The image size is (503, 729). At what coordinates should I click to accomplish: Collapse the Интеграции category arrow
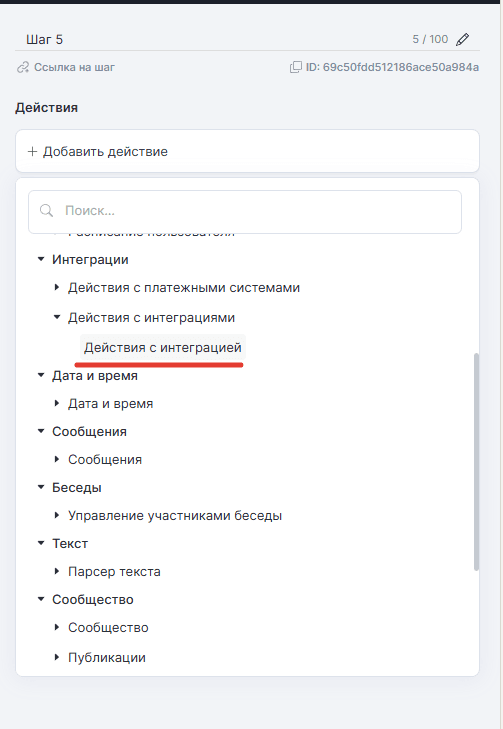pyautogui.click(x=41, y=259)
